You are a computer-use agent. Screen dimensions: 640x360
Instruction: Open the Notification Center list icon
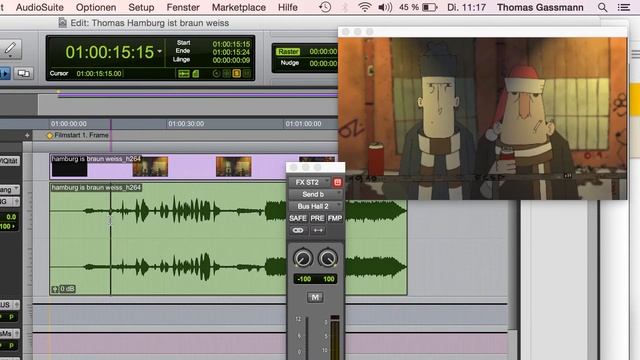point(623,7)
